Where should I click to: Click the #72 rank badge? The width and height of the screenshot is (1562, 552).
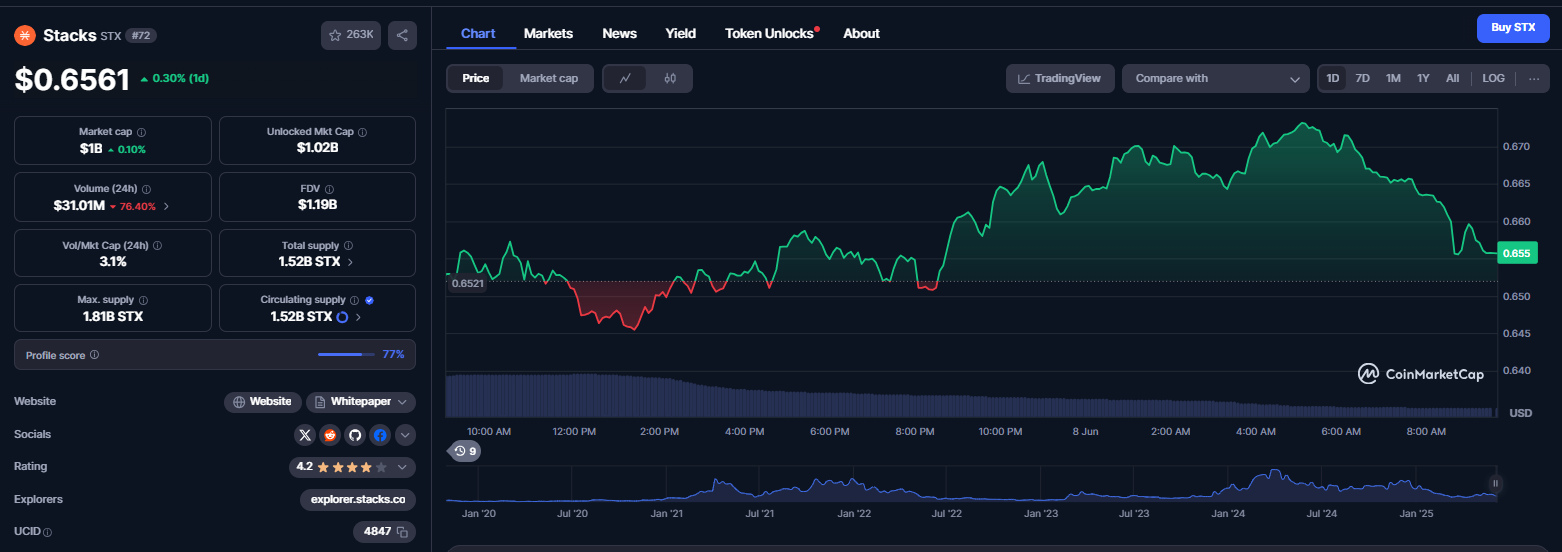point(140,36)
